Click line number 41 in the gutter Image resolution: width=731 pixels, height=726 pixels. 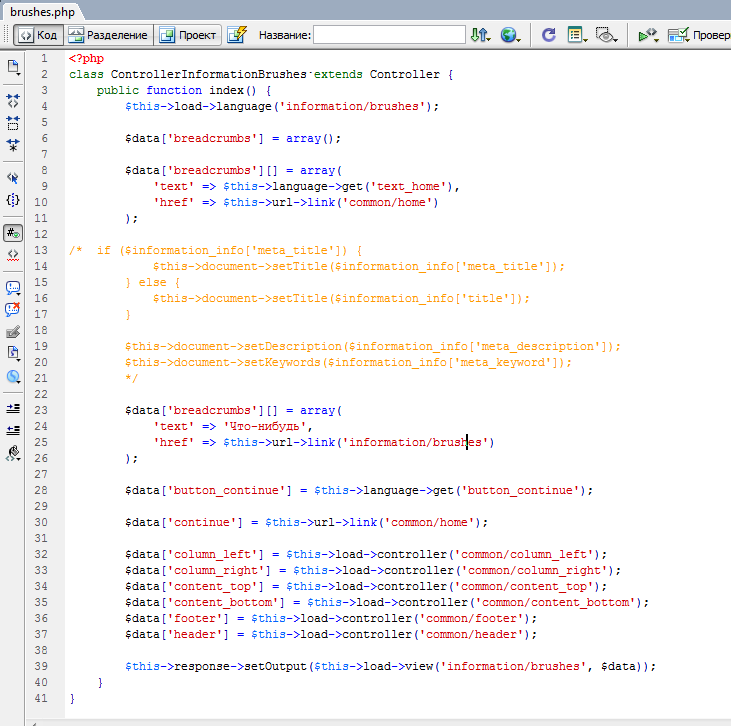point(41,698)
